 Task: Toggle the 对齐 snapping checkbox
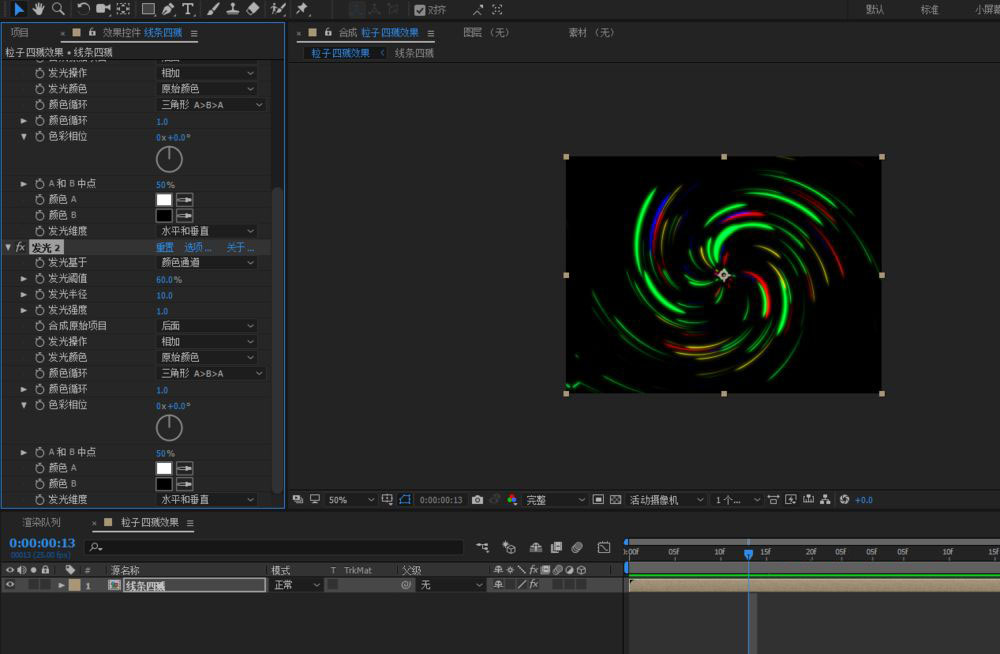click(x=420, y=10)
